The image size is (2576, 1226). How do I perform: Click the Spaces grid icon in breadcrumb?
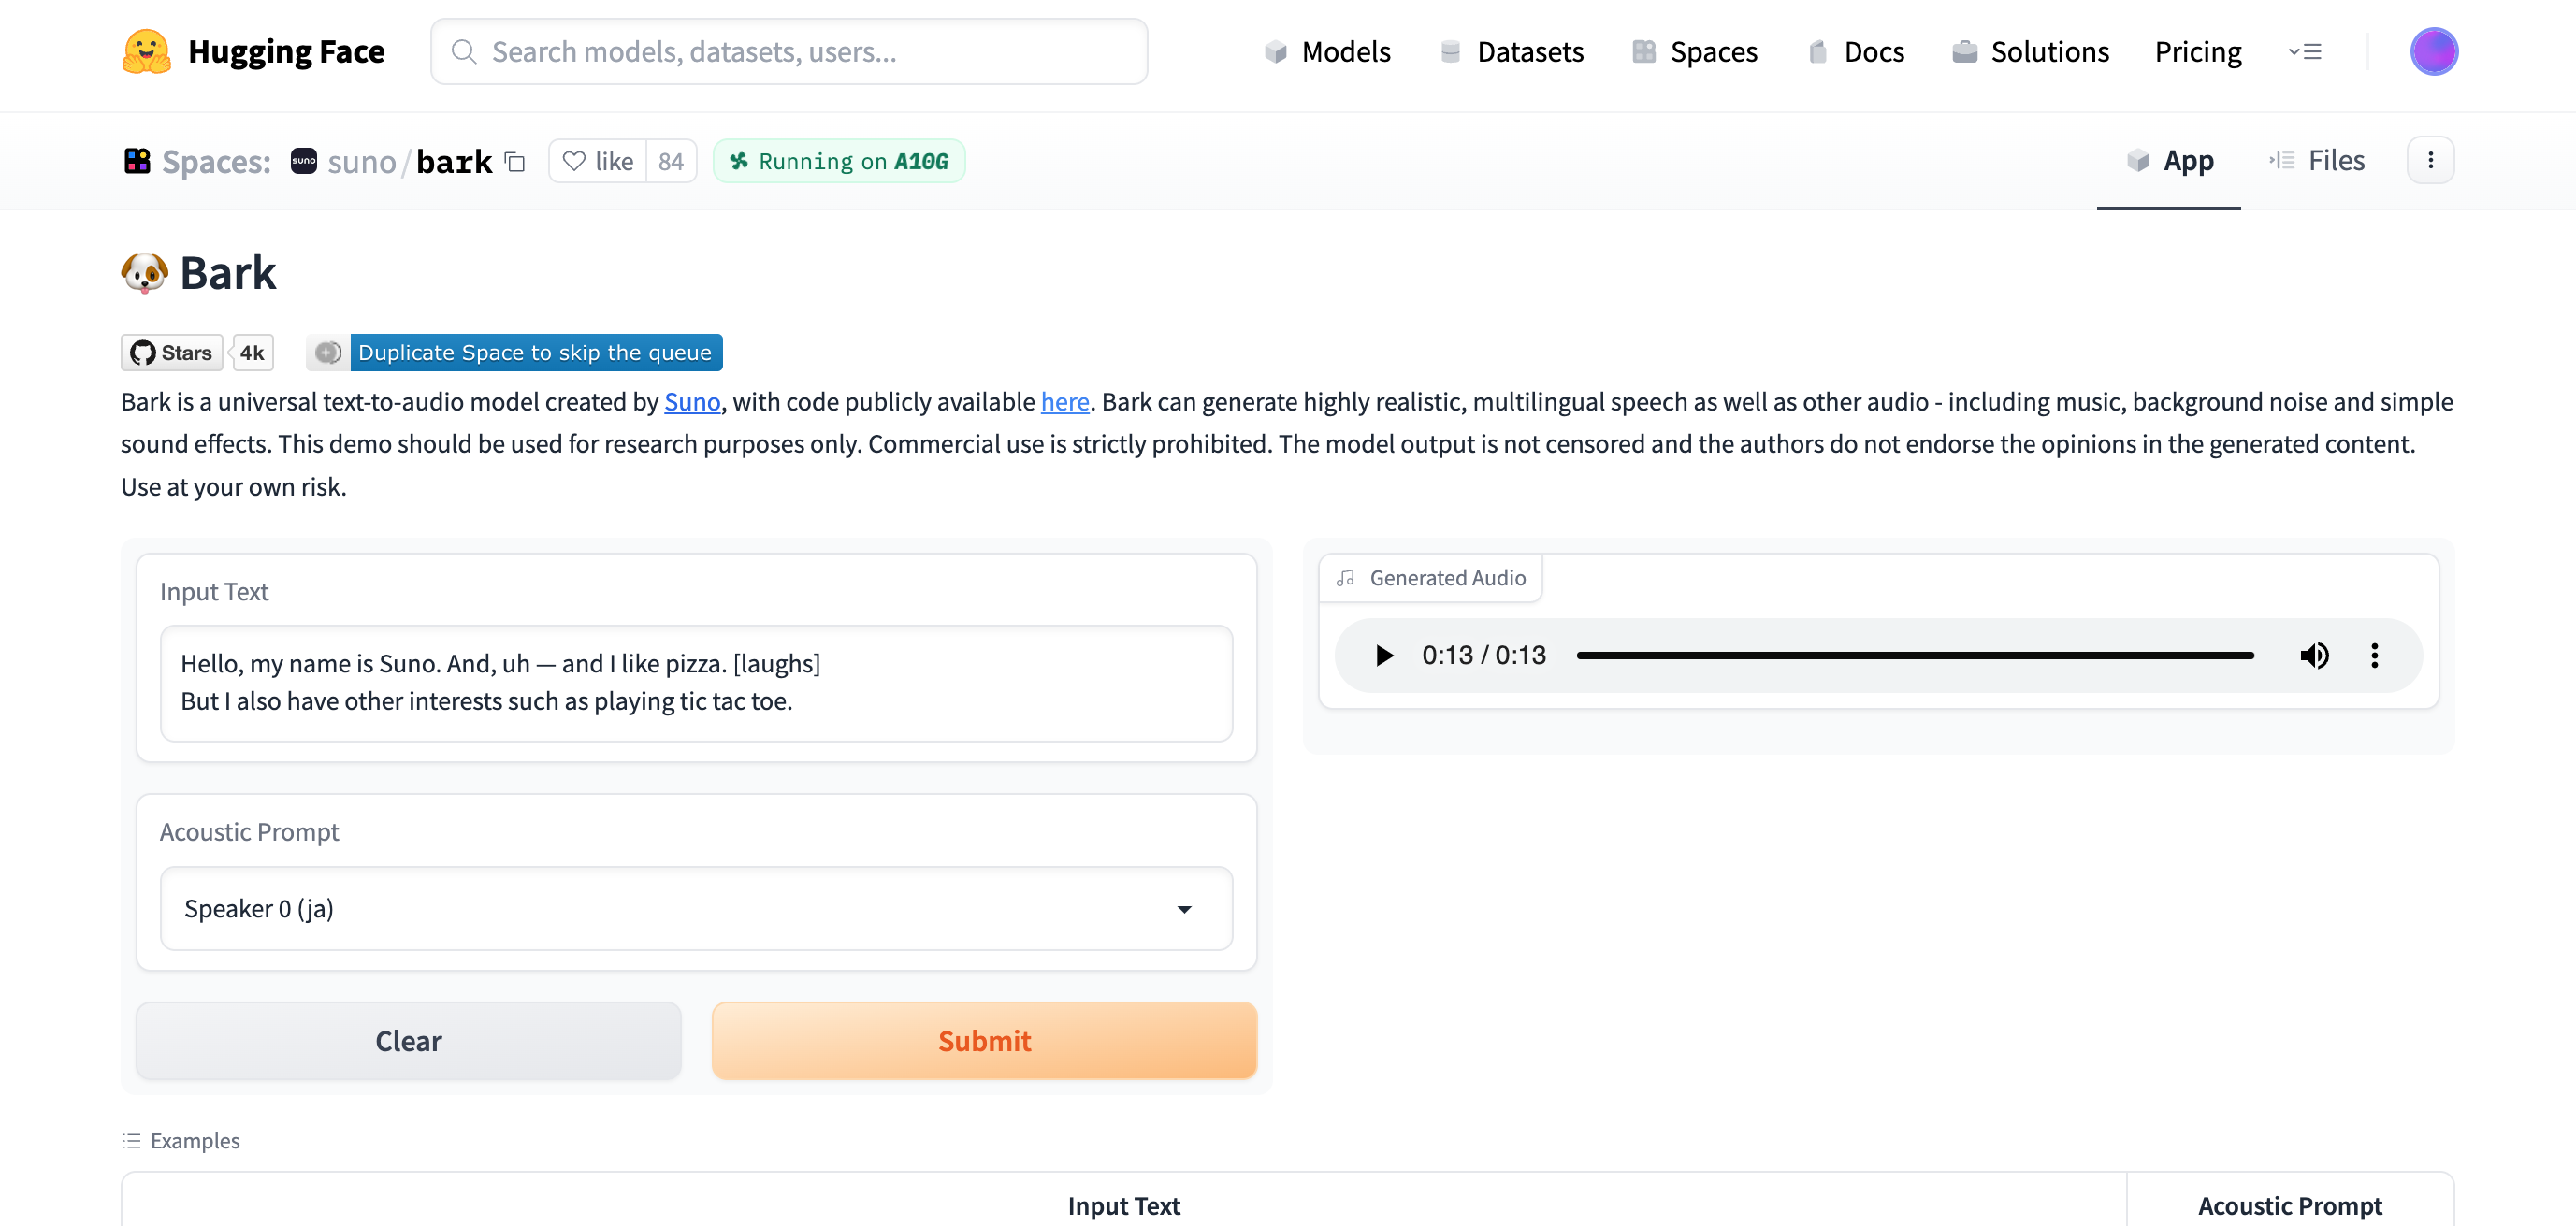coord(137,161)
